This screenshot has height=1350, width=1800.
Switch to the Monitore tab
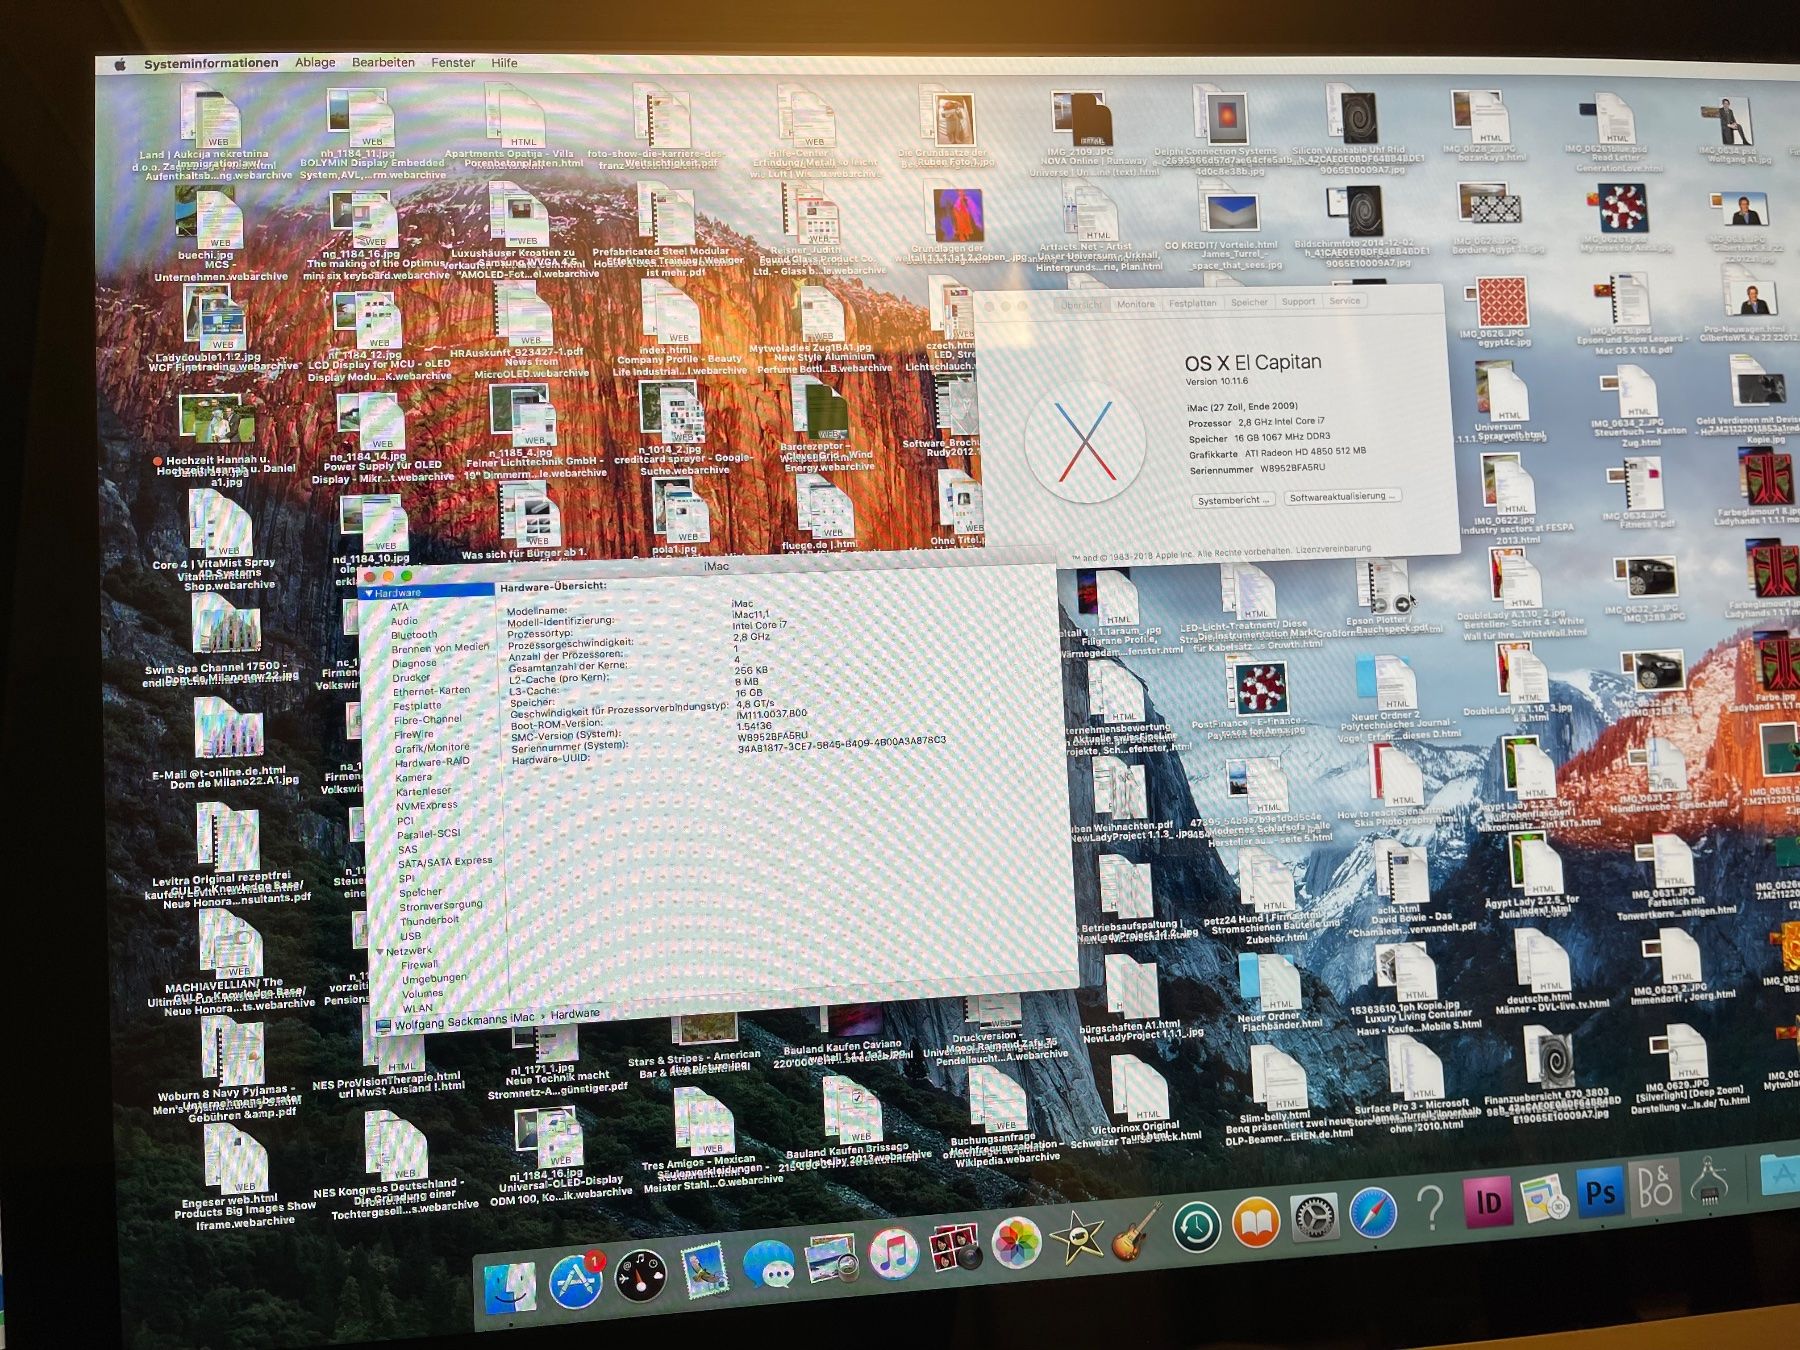pyautogui.click(x=1135, y=304)
